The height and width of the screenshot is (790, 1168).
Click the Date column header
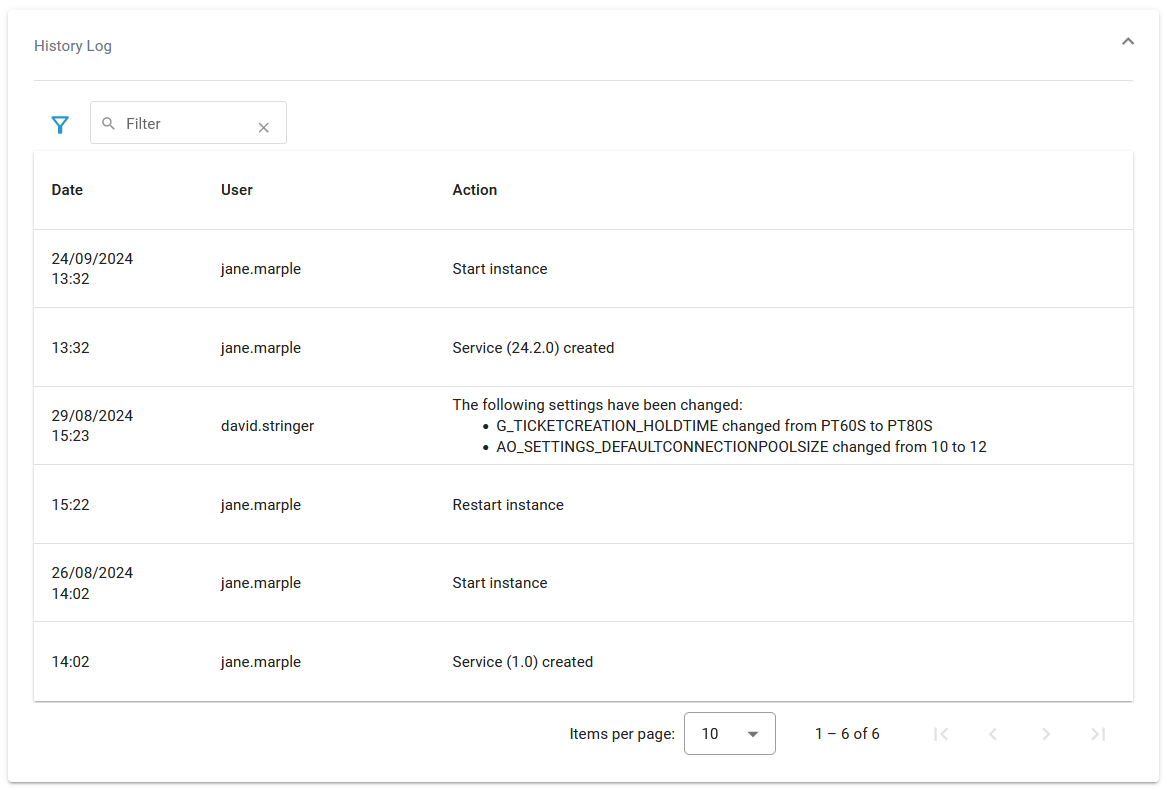[67, 190]
